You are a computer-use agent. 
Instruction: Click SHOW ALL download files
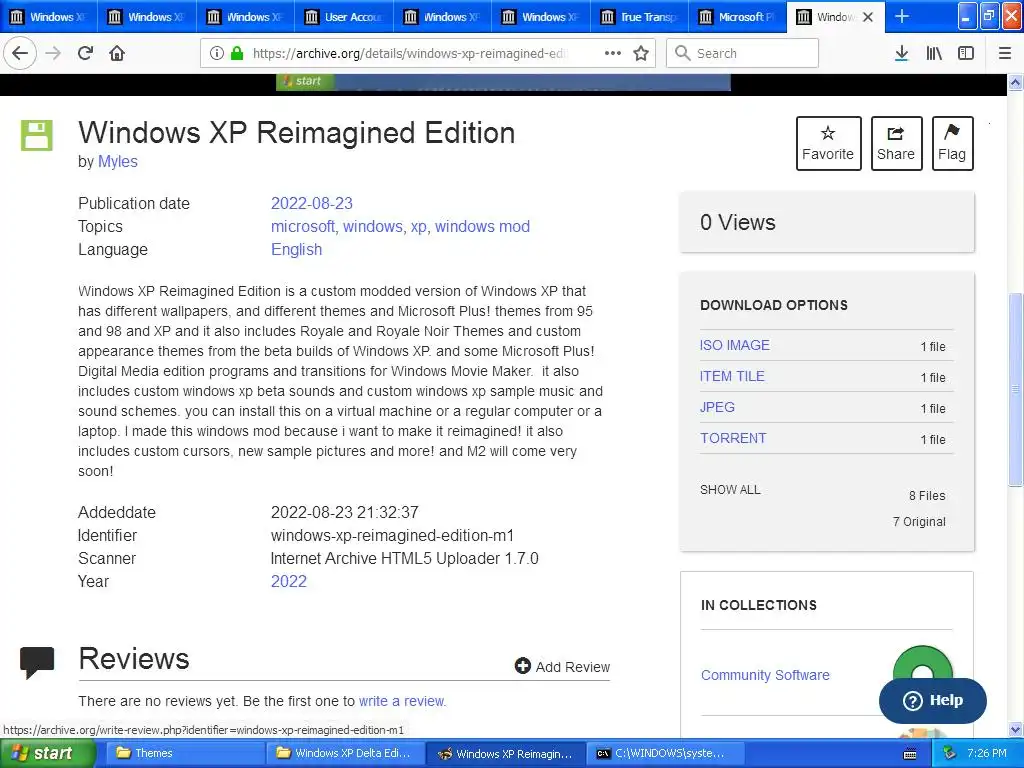point(730,490)
